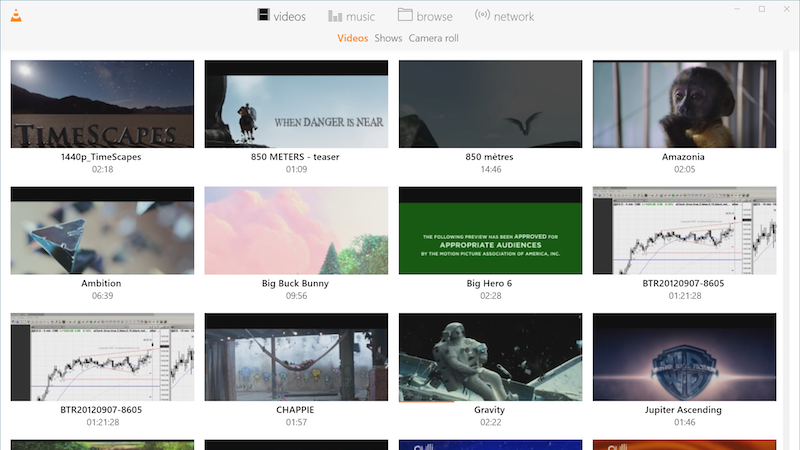The height and width of the screenshot is (450, 800).
Task: Click the 02:28 duration under Big Hero 6
Action: click(x=491, y=296)
